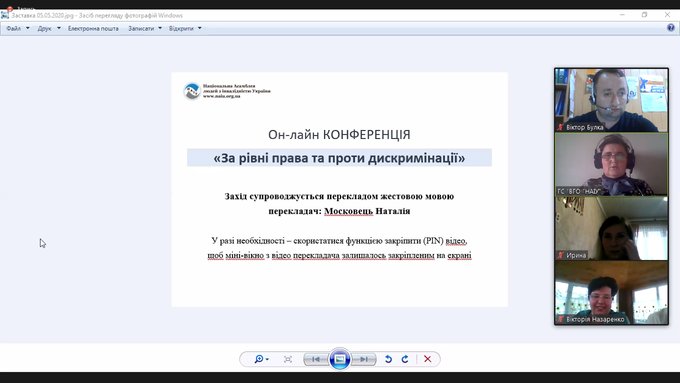Screen dimensions: 680x383
Task: Open the Файл menu
Action: pos(18,28)
